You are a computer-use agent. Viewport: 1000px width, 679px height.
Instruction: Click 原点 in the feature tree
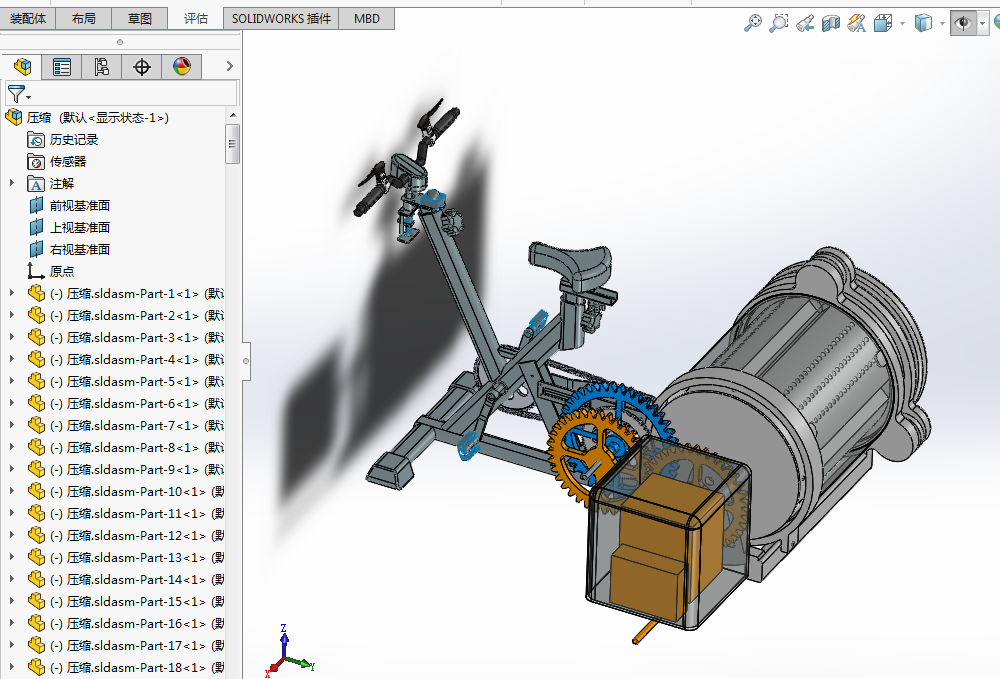tap(61, 271)
